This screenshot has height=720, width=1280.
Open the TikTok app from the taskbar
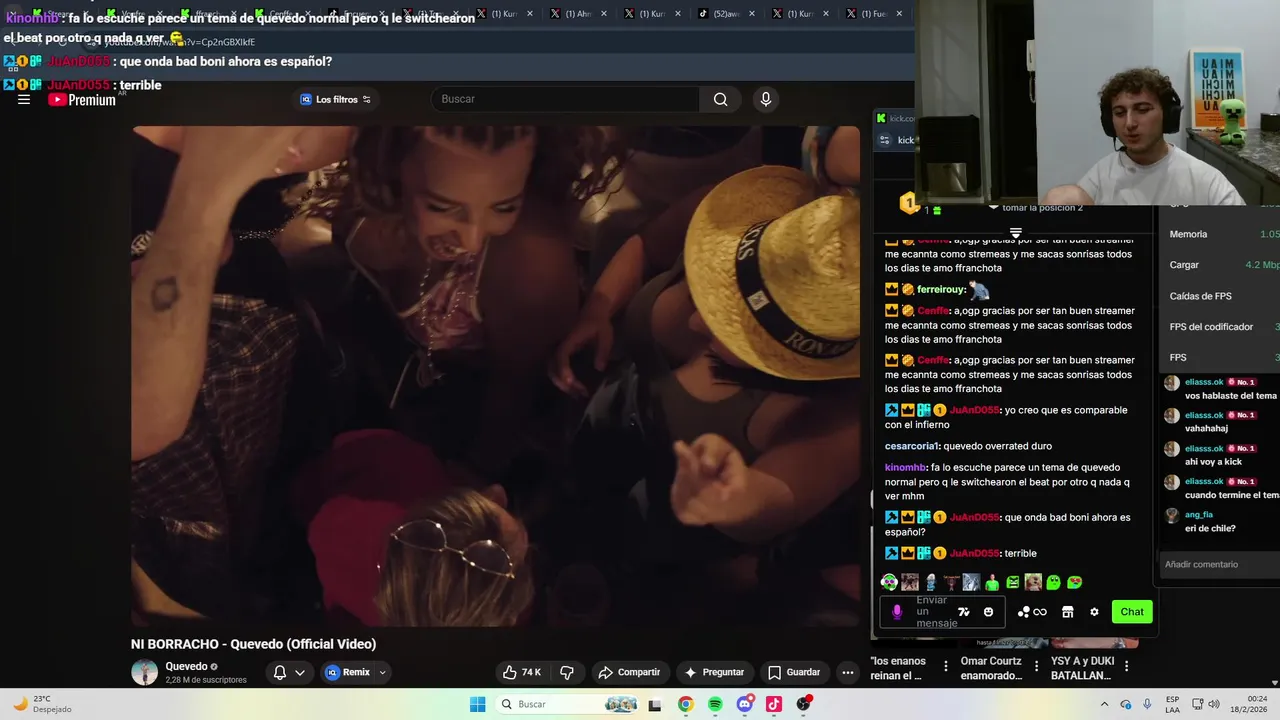coord(774,704)
